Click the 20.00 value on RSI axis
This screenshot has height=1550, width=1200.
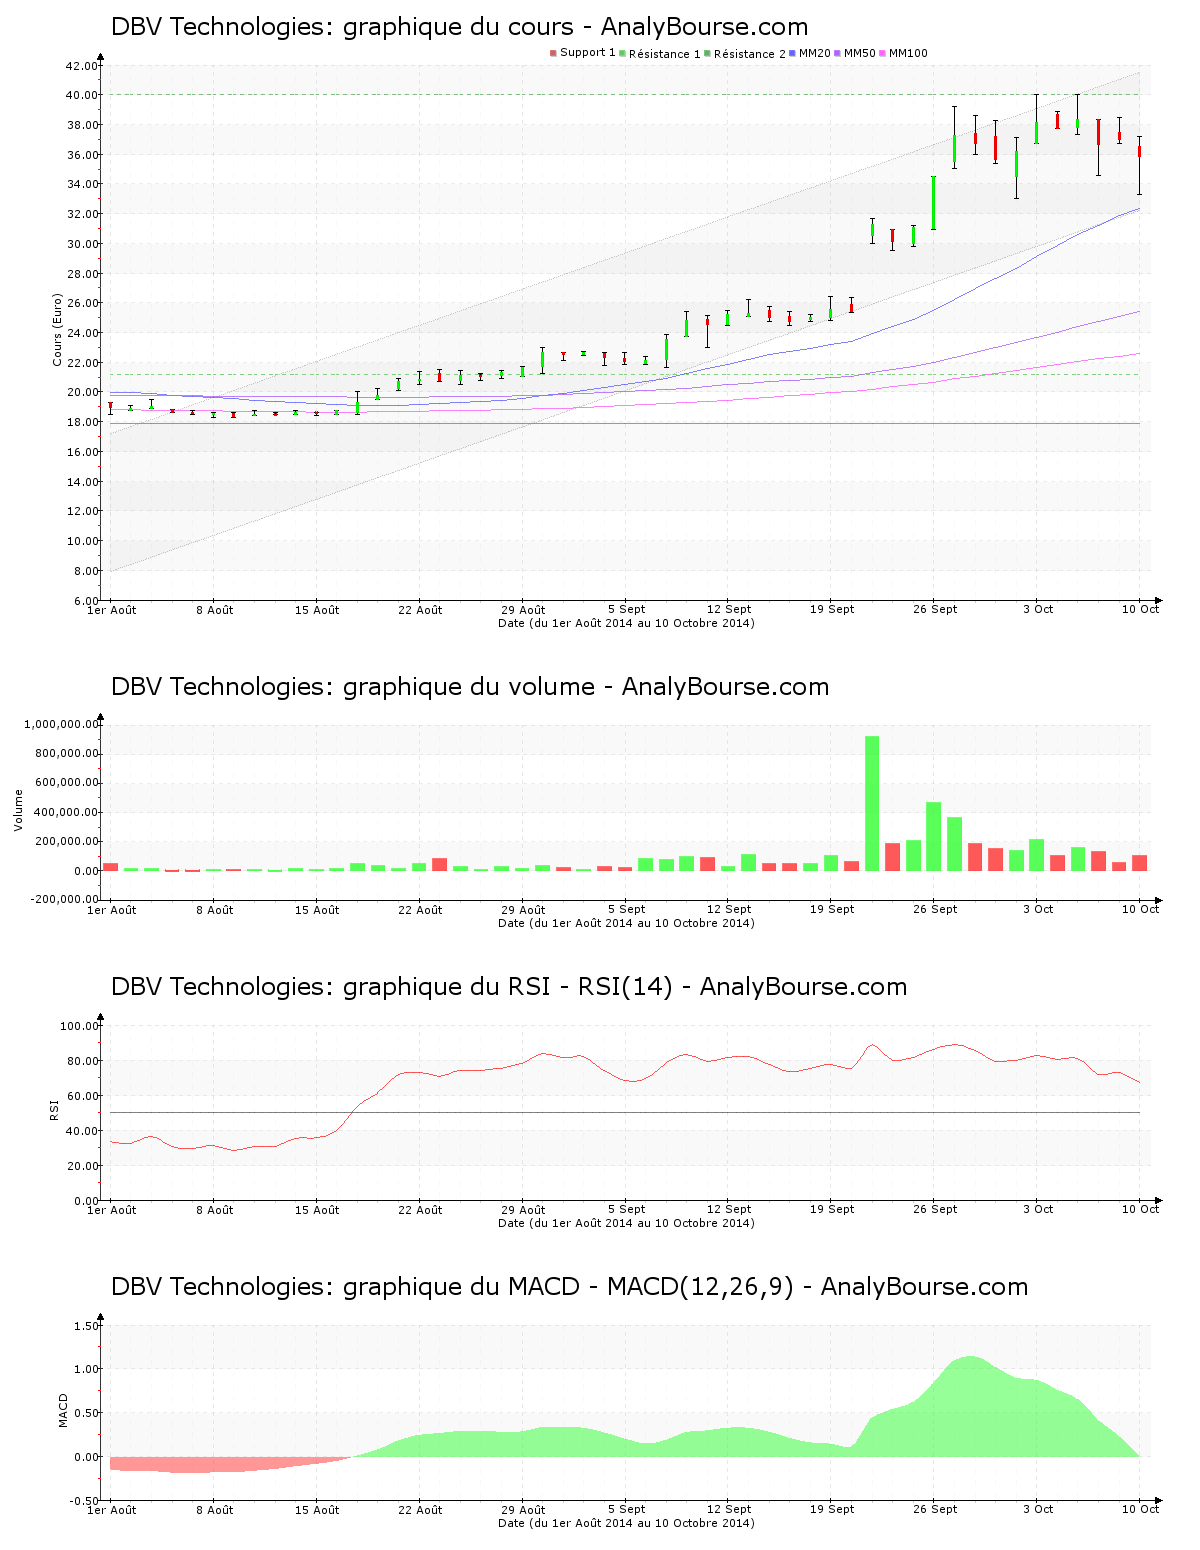click(x=82, y=1166)
